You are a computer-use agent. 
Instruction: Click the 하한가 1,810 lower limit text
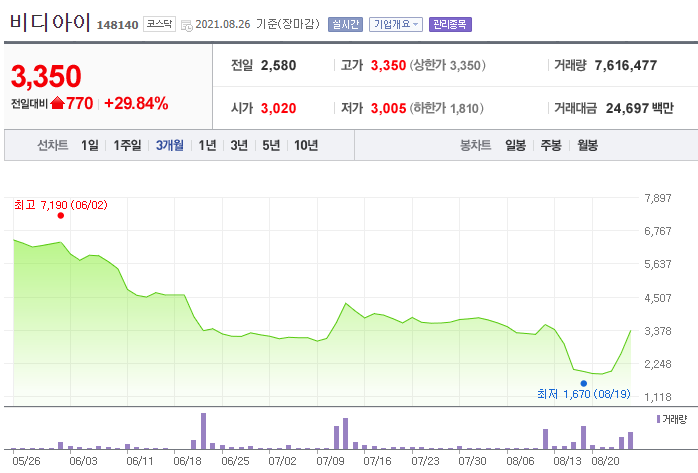click(x=446, y=108)
